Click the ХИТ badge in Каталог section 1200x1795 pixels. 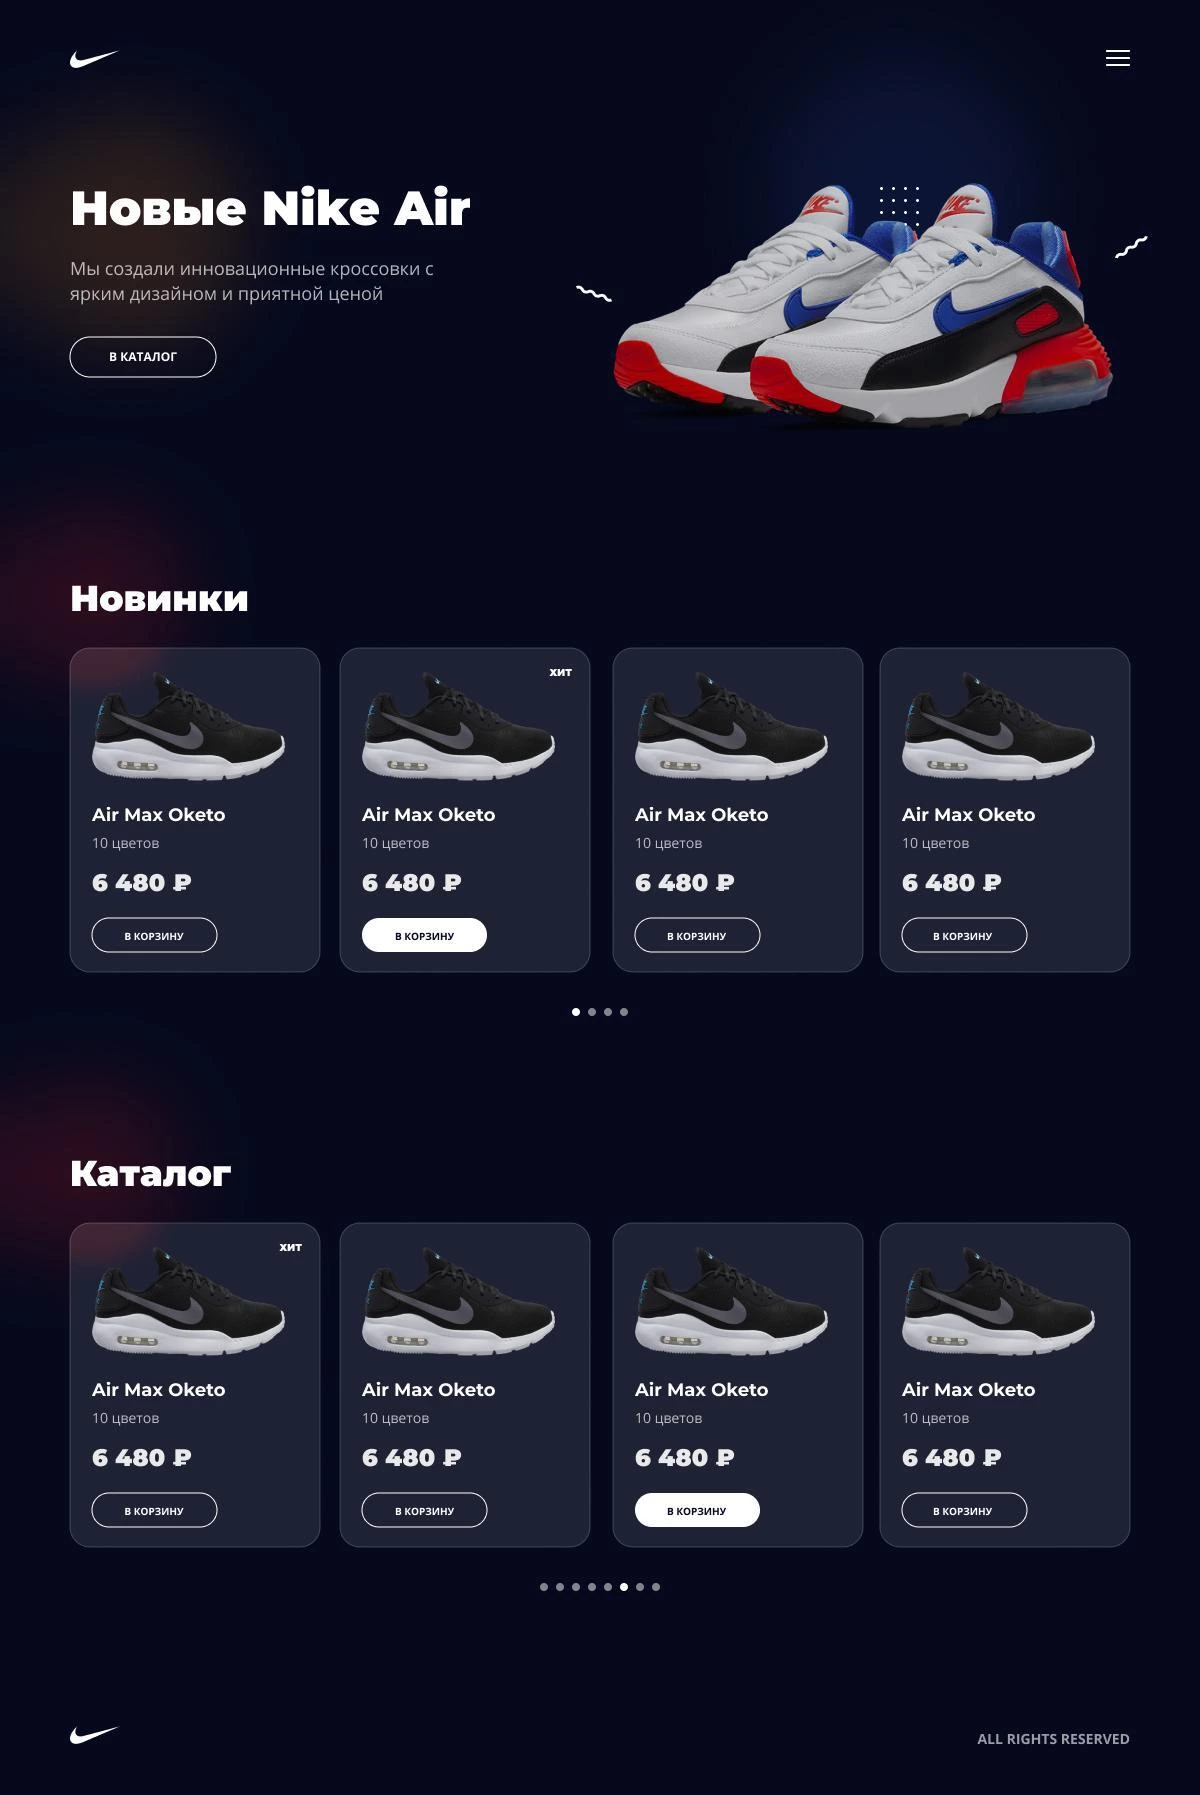coord(291,1247)
